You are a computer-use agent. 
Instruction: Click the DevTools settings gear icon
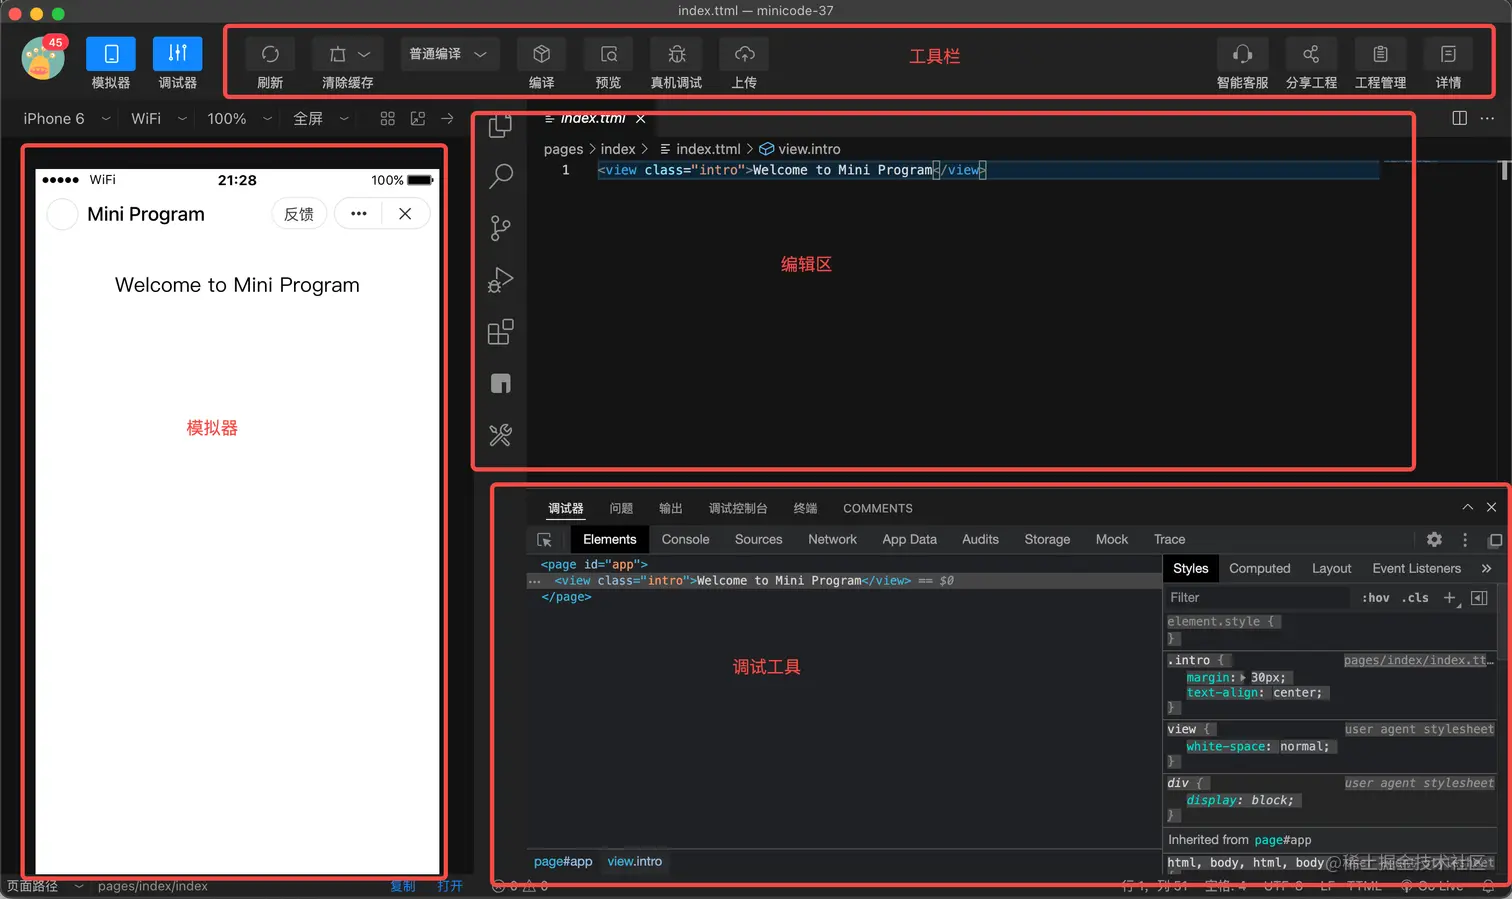tap(1434, 540)
